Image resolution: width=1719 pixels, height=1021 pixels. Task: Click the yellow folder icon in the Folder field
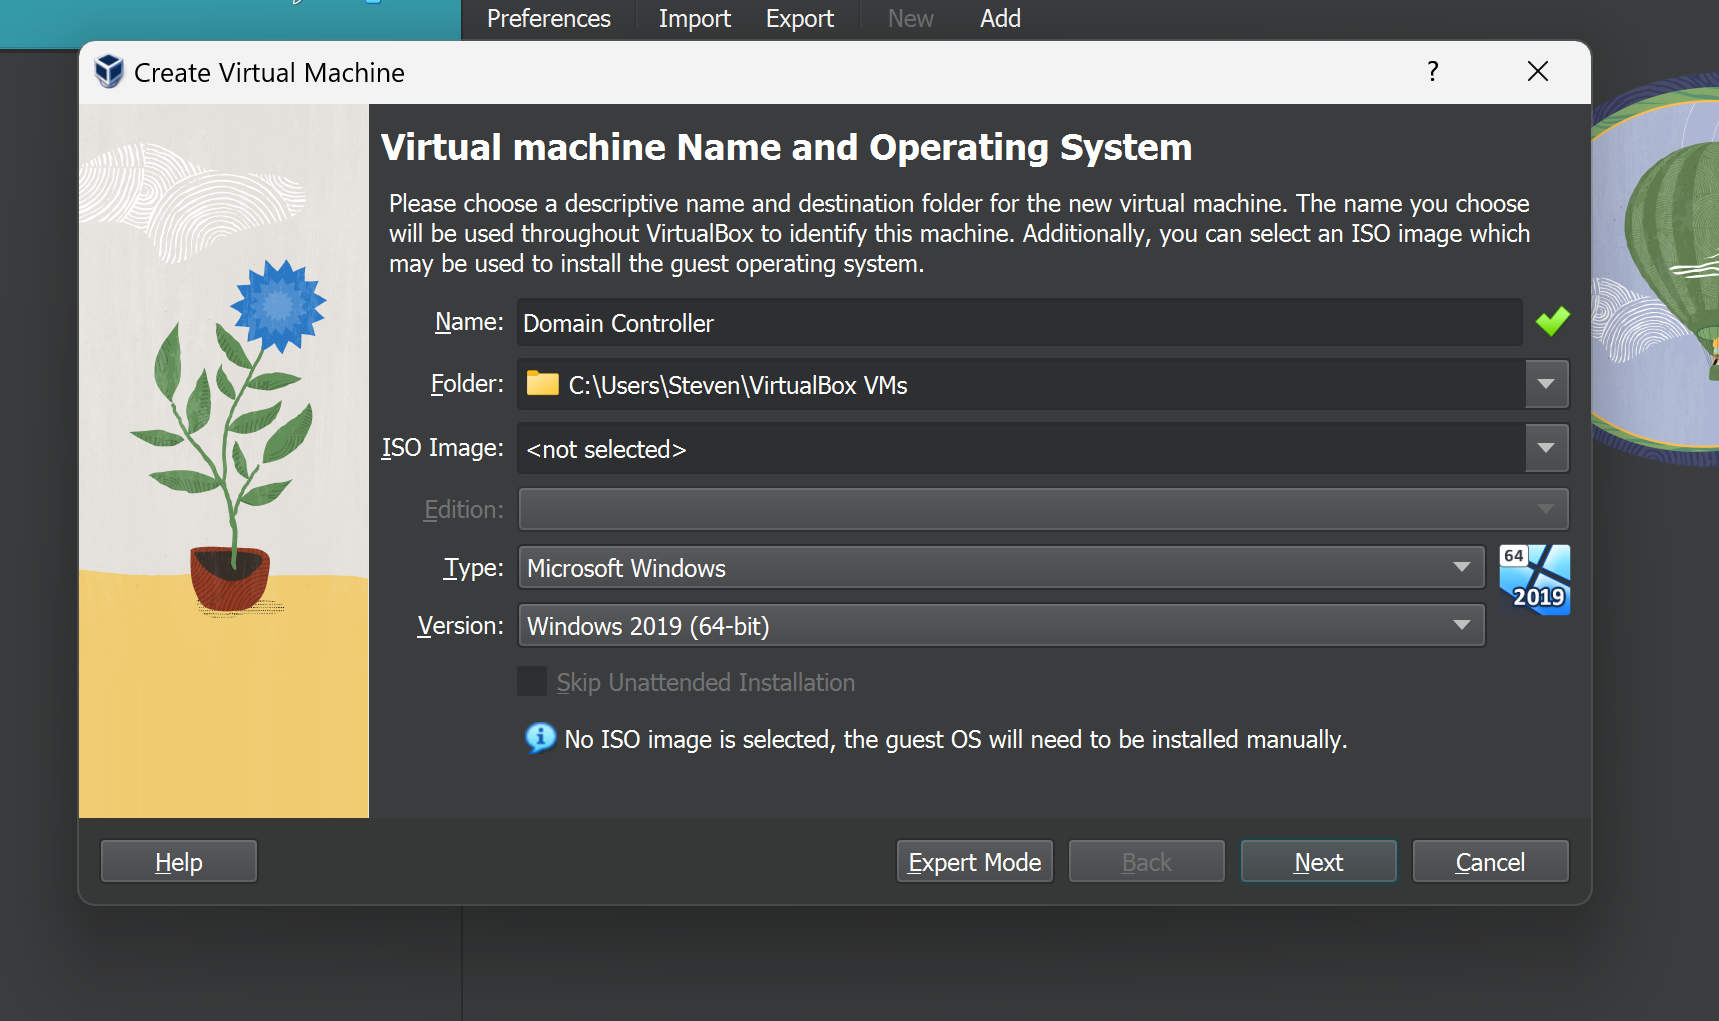[542, 384]
